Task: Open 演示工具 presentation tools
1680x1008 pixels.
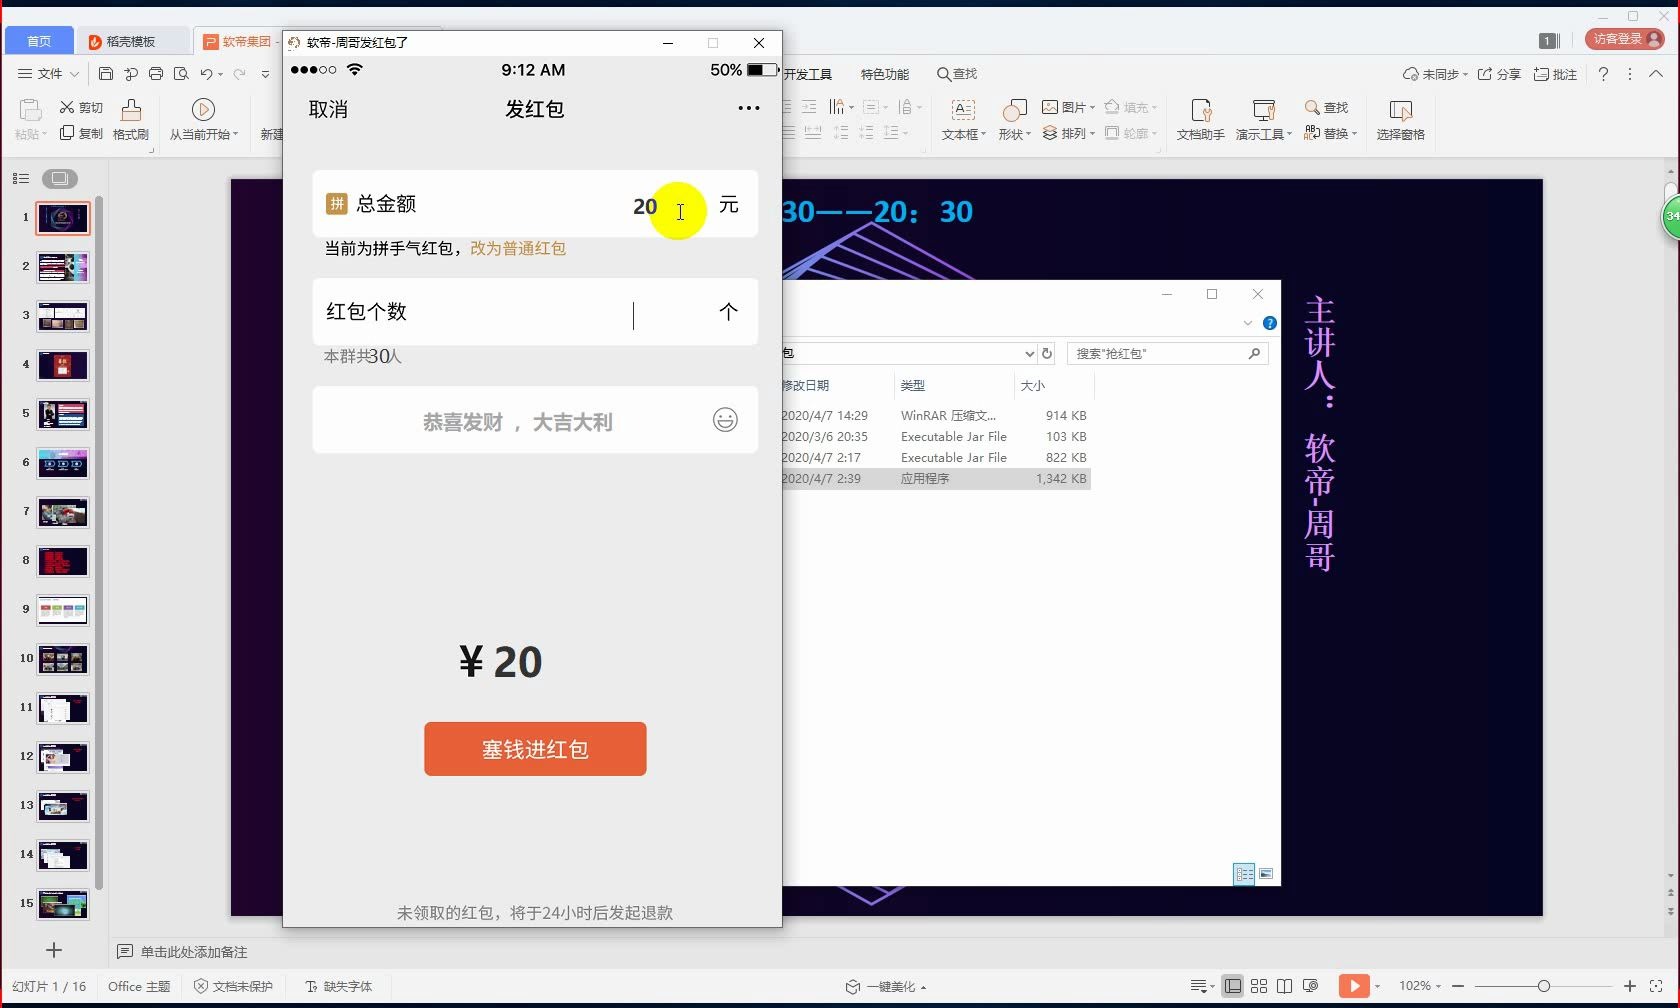Action: (x=1263, y=120)
